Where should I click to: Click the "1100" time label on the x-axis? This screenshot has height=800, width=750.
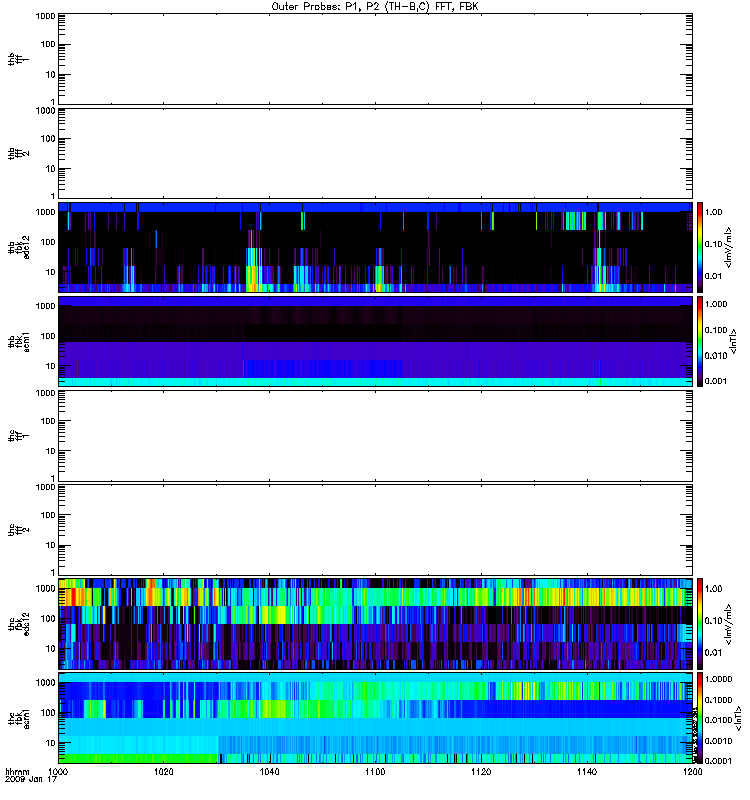click(x=375, y=772)
